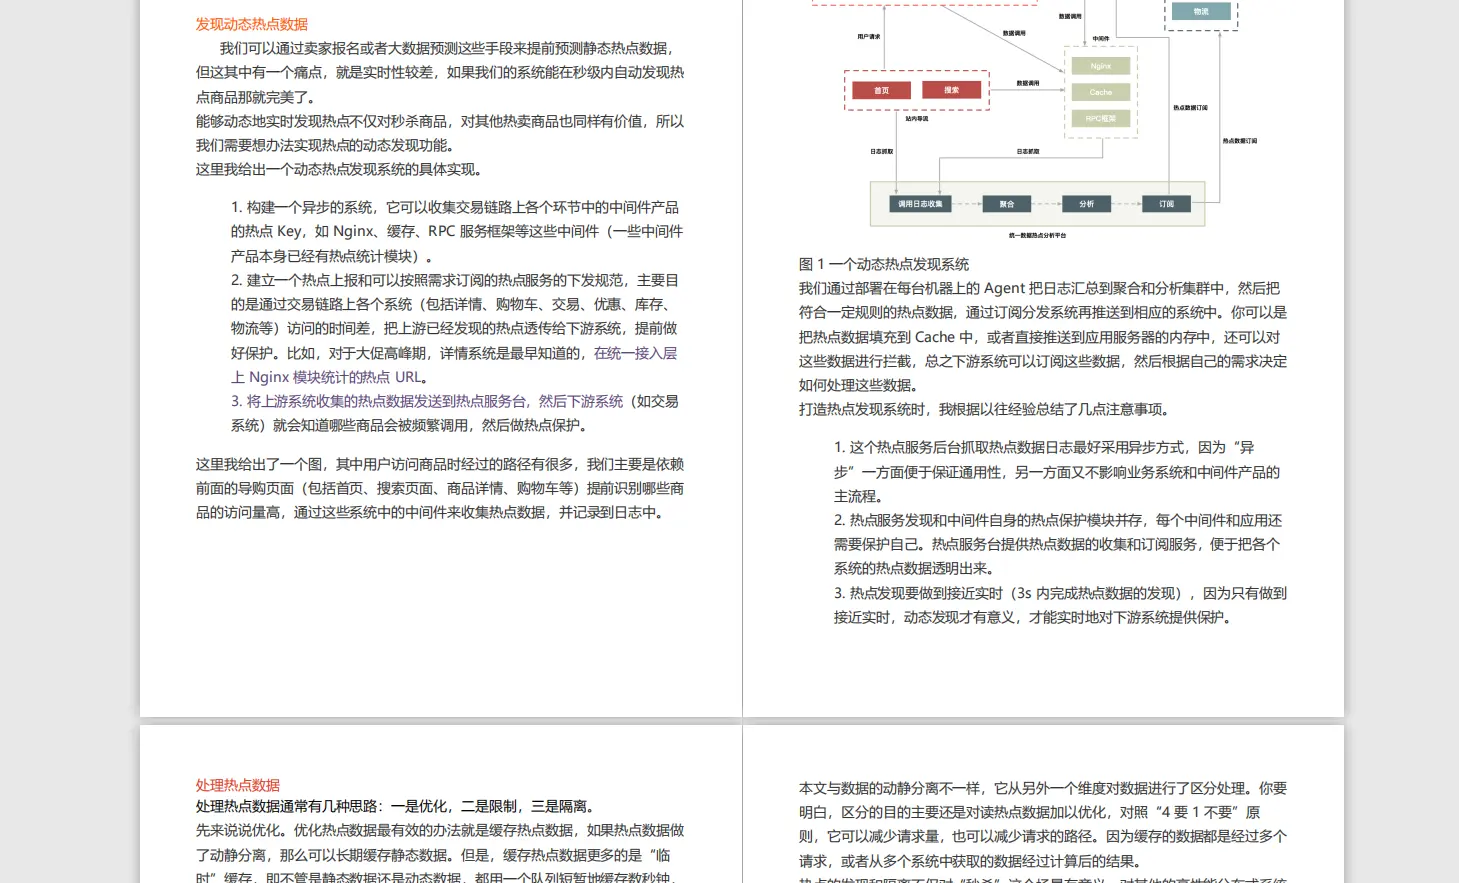This screenshot has height=883, width=1459.
Task: Click the 订阅 step in the pipeline
Action: tap(1167, 204)
